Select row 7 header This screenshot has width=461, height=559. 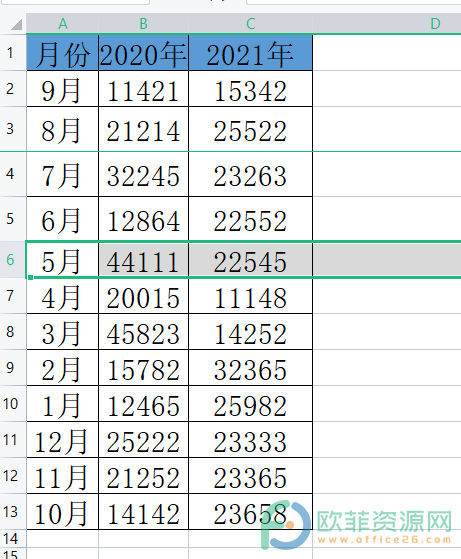pos(13,296)
